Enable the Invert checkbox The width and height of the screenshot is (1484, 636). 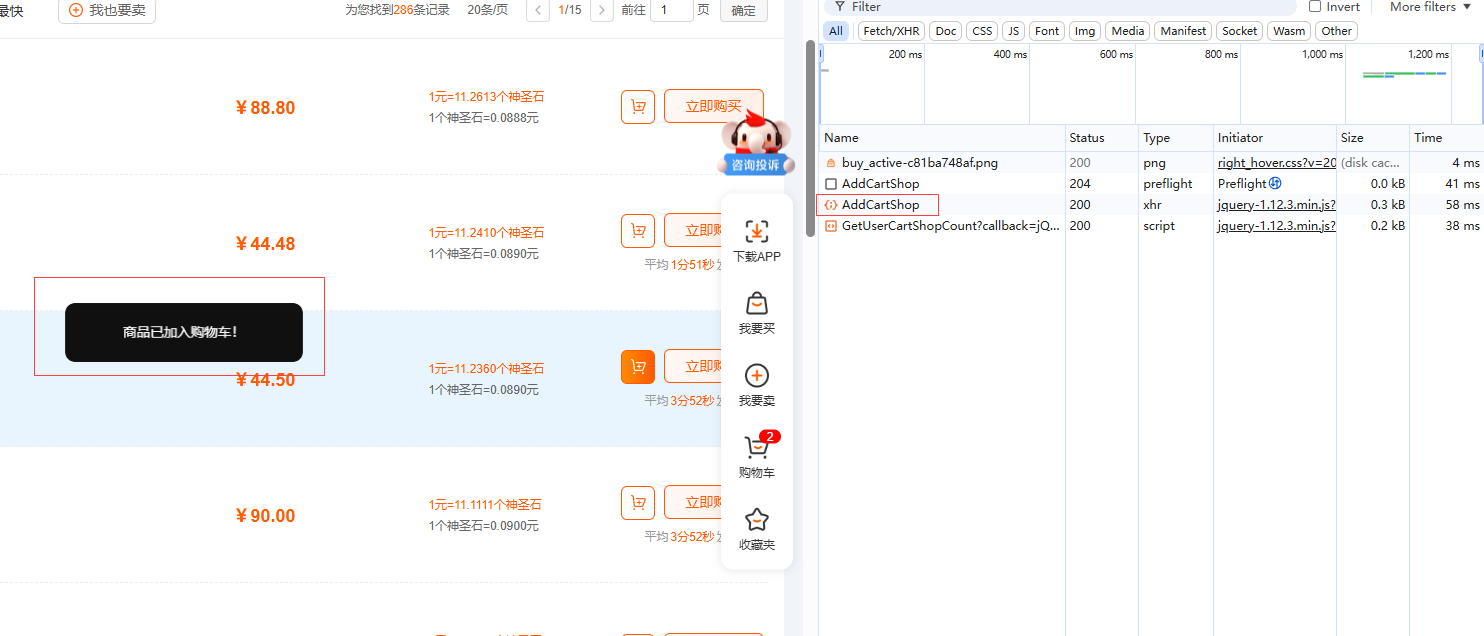pos(1315,7)
